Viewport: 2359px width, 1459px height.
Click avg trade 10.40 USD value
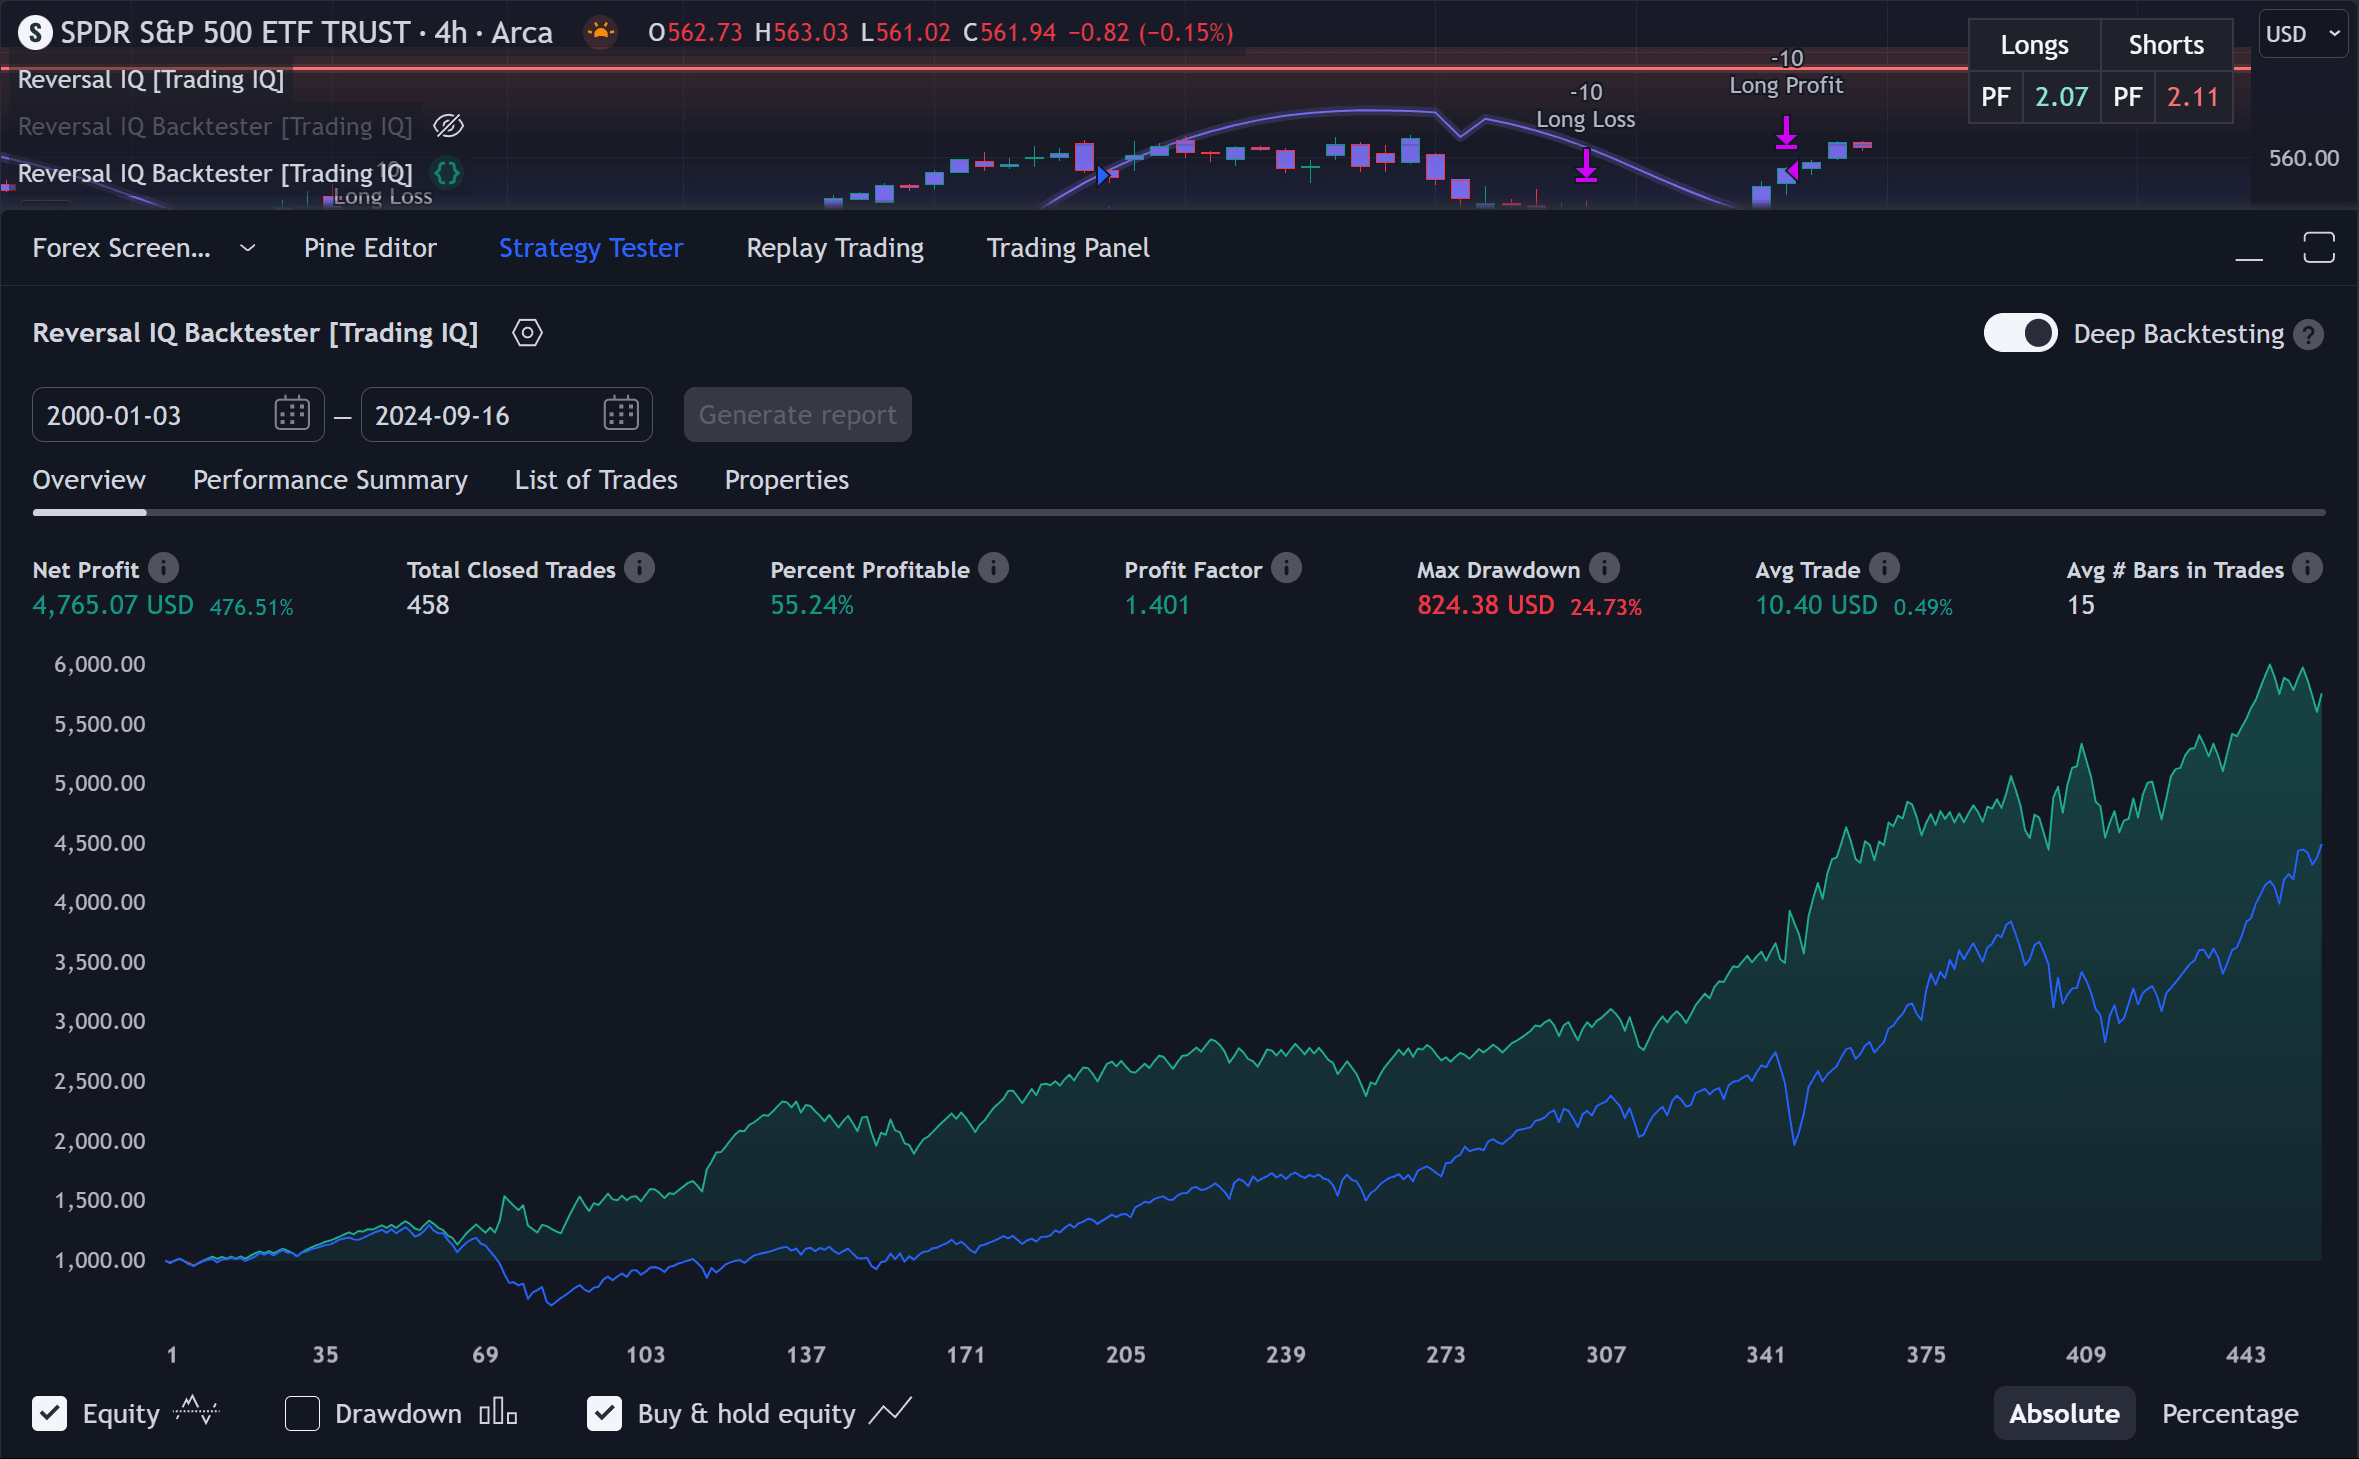pyautogui.click(x=1817, y=605)
